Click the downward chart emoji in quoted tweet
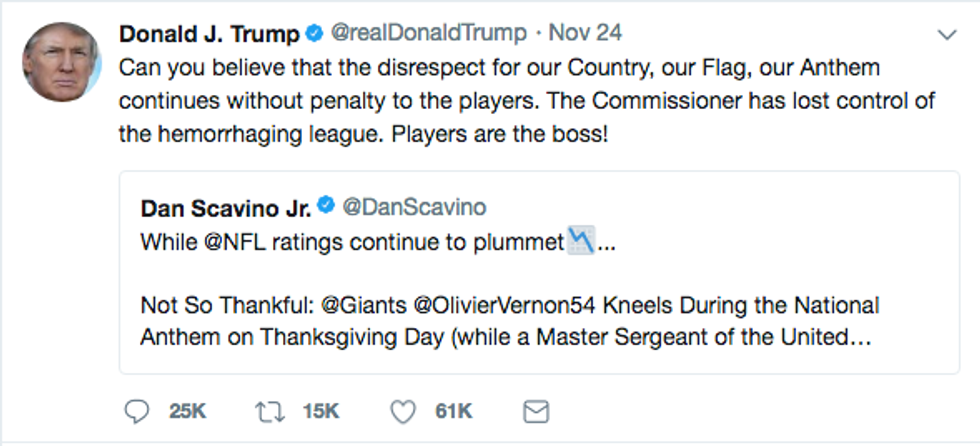Viewport: 980px width, 446px height. pos(580,241)
